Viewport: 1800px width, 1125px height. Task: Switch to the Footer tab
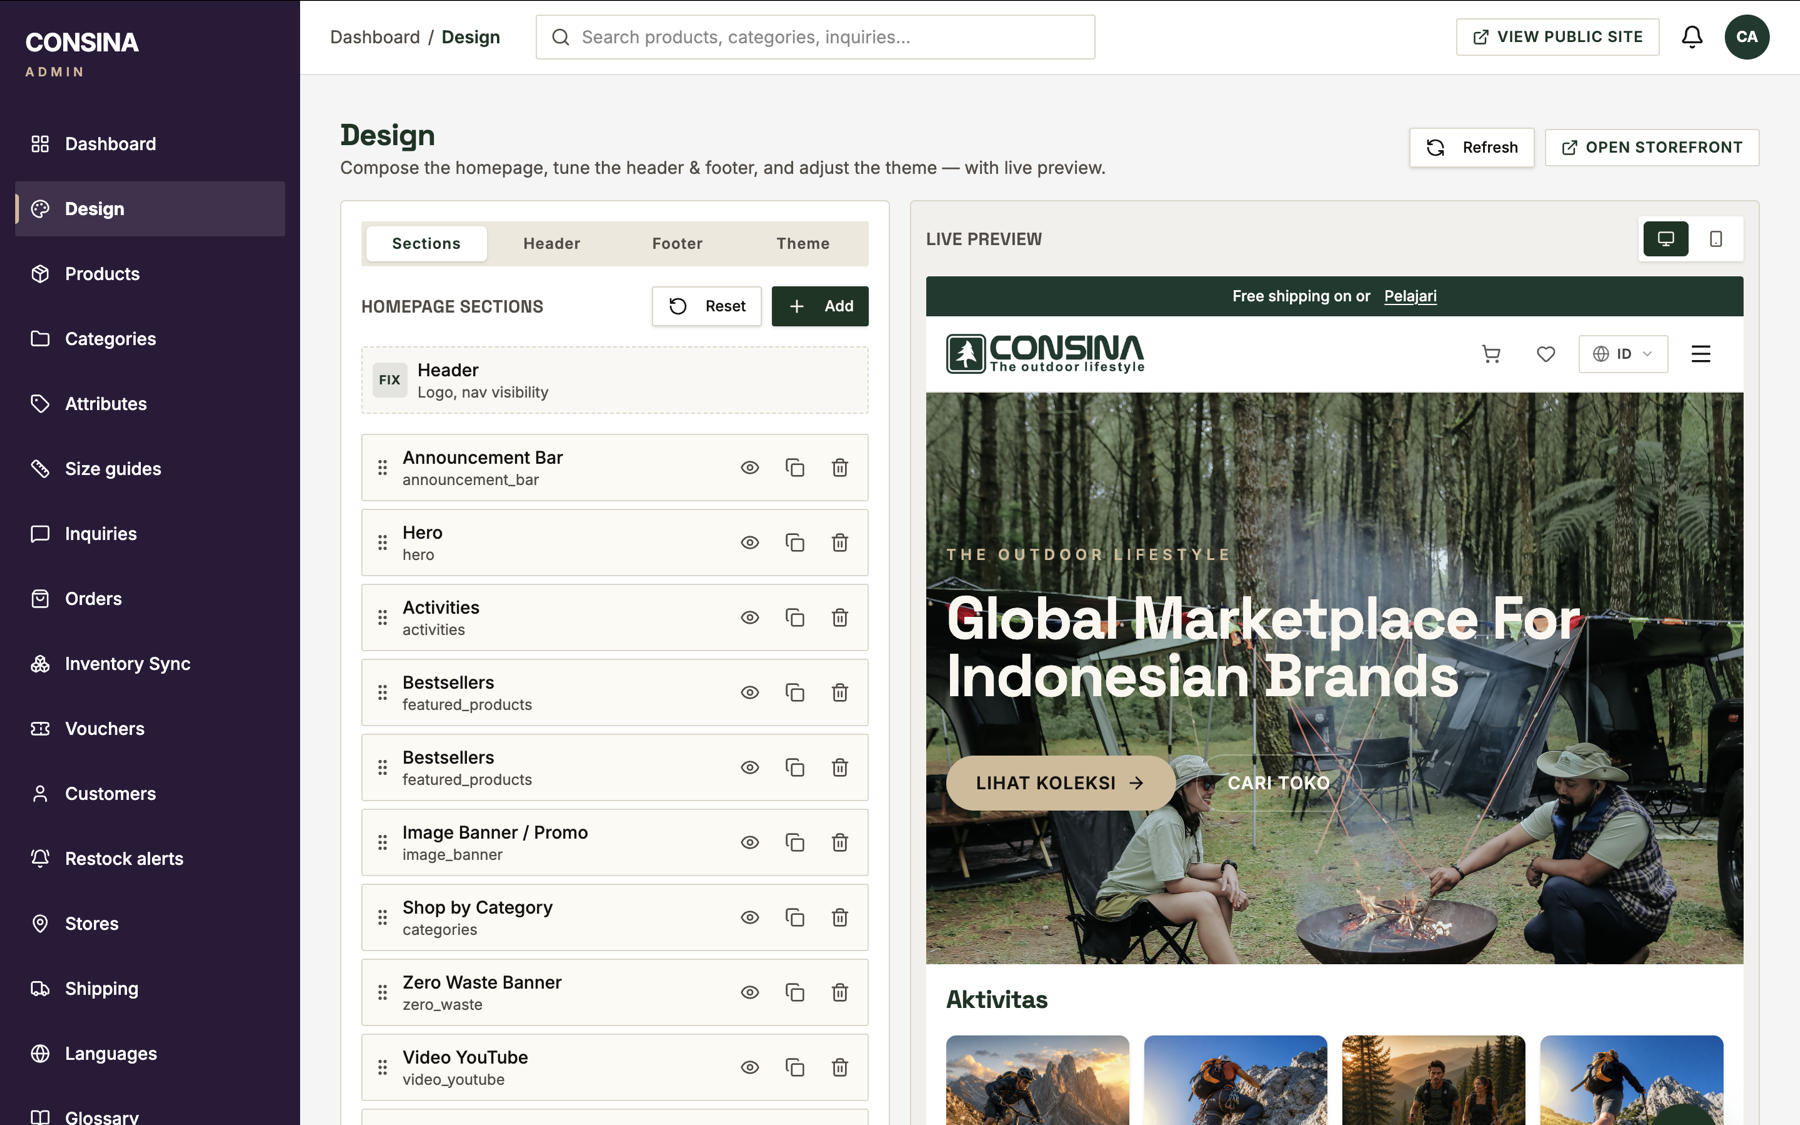click(677, 243)
